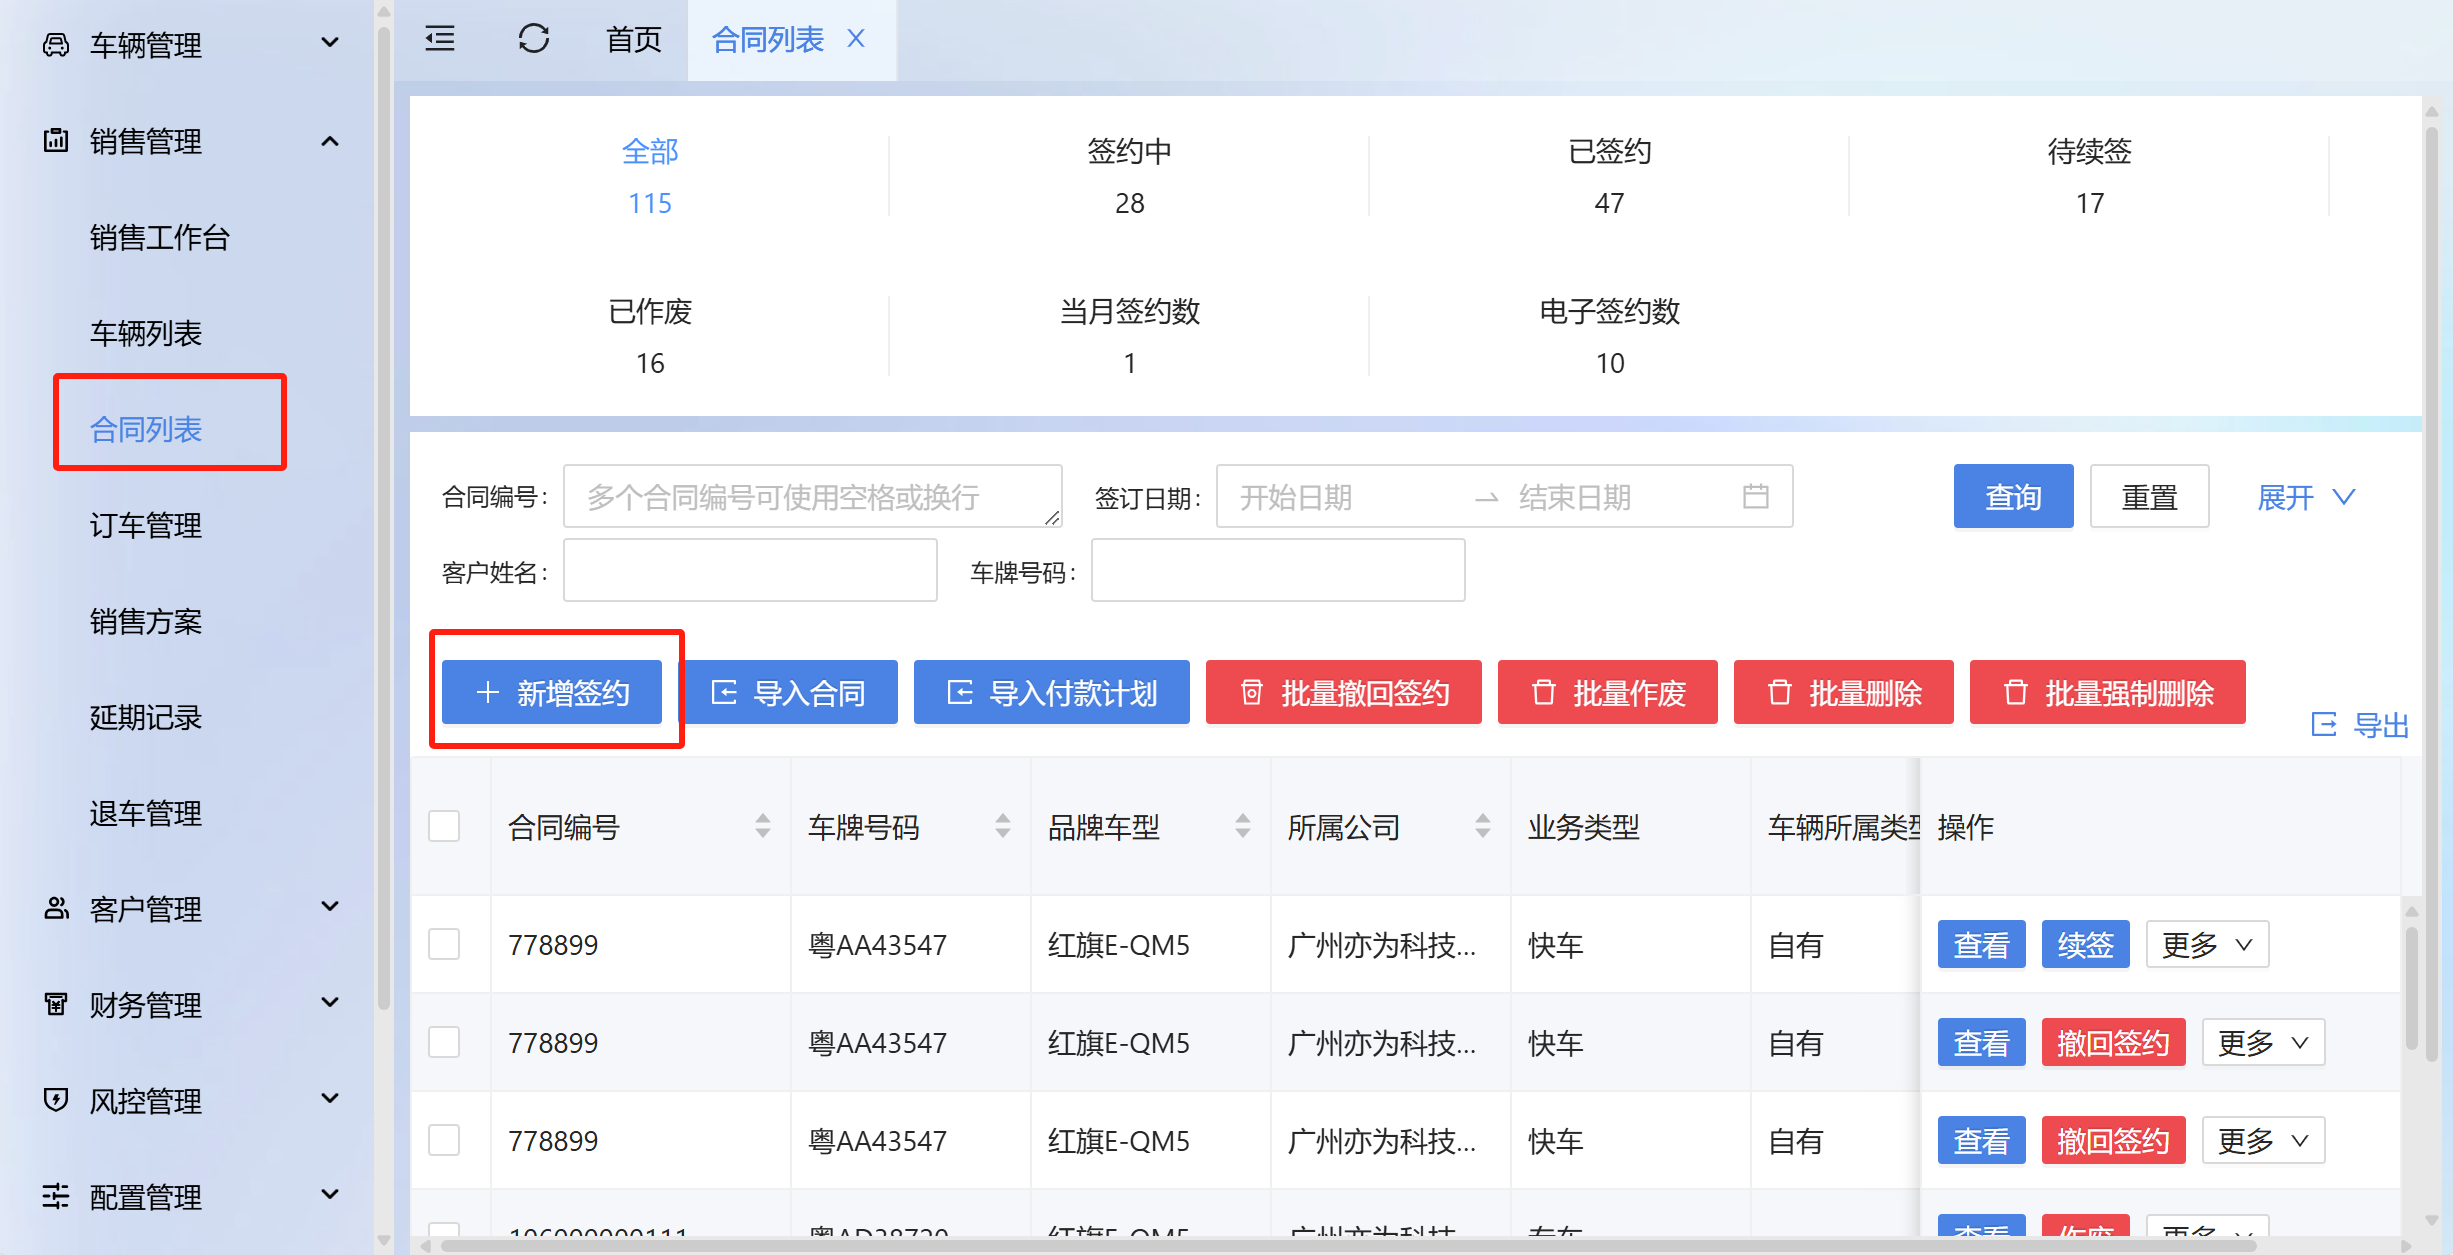The height and width of the screenshot is (1255, 2453).
Task: Click the 新增签约 button
Action: [x=552, y=692]
